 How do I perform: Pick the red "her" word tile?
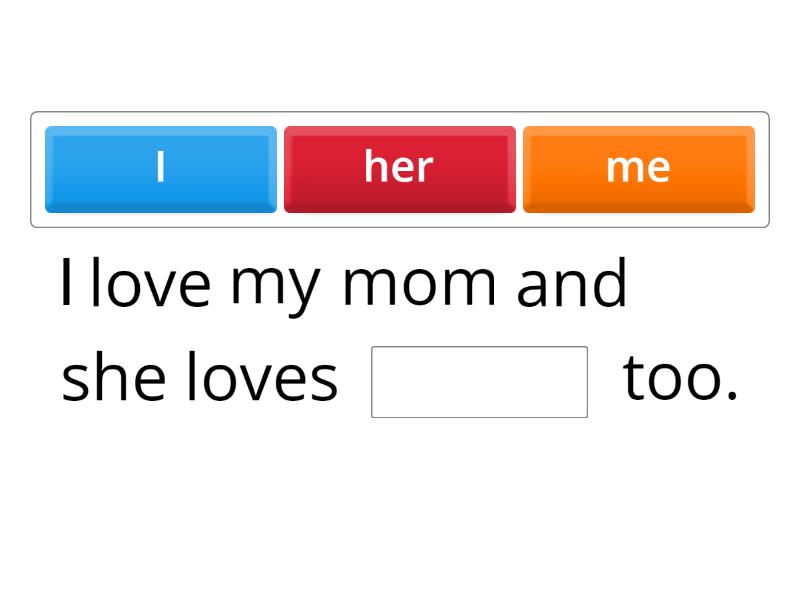pyautogui.click(x=399, y=169)
